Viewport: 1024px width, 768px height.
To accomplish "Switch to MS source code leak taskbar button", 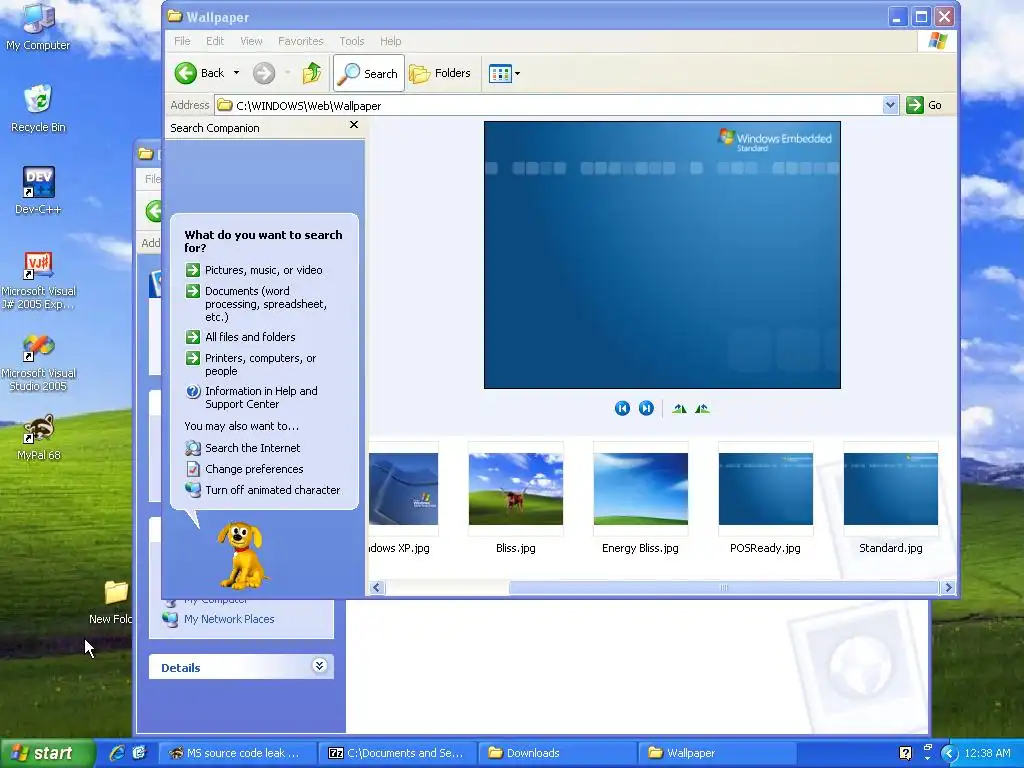I will tap(236, 753).
